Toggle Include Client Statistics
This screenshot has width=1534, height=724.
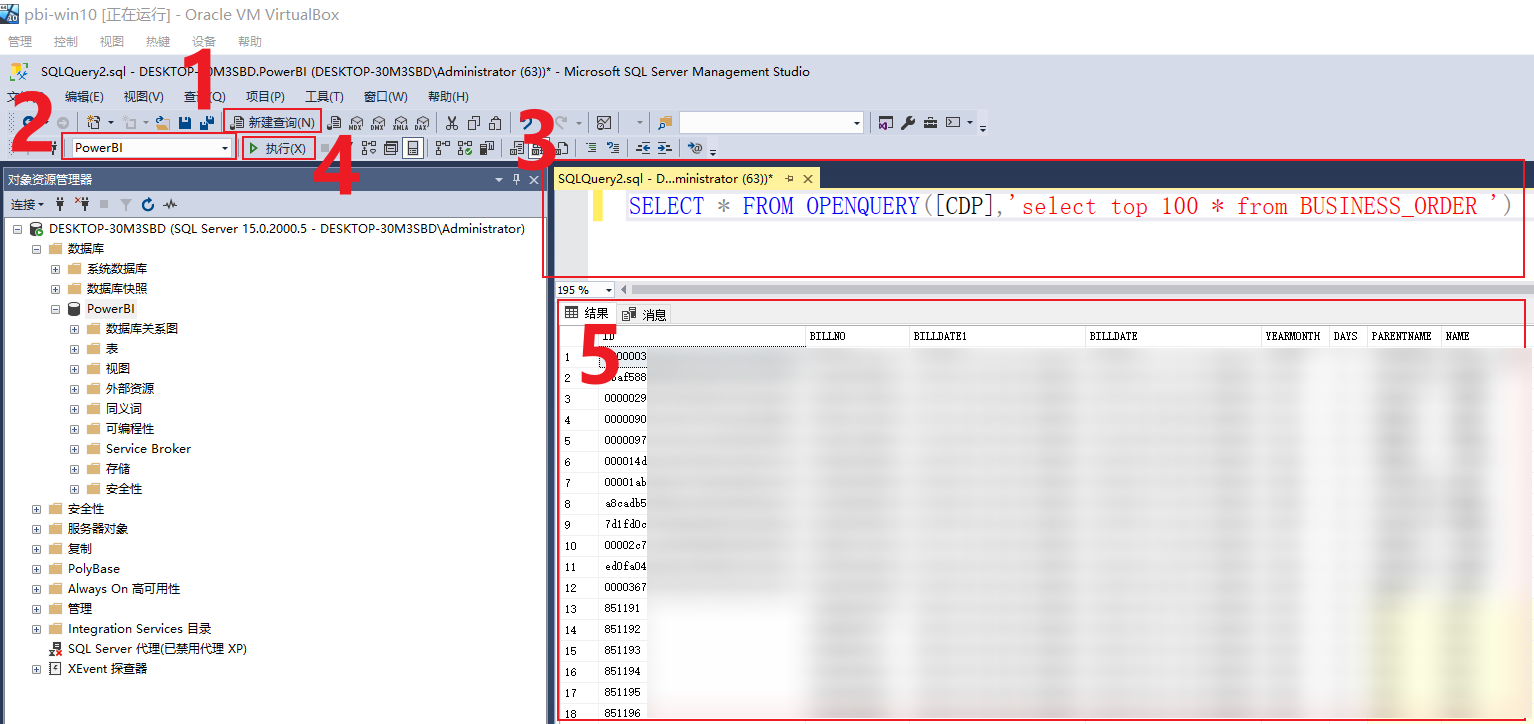pyautogui.click(x=487, y=148)
